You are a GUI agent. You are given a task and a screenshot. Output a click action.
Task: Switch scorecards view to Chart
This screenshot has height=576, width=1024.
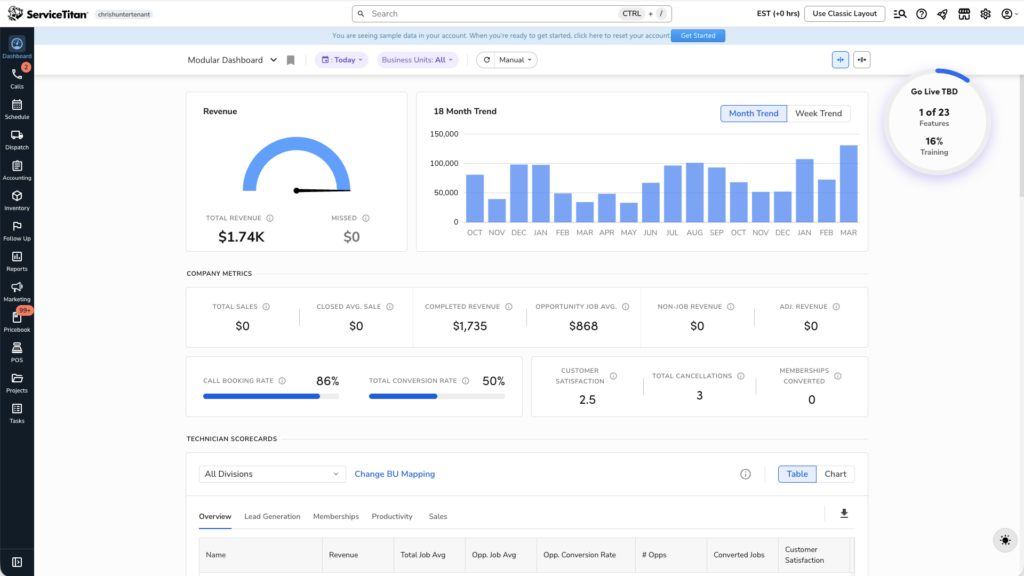click(835, 474)
